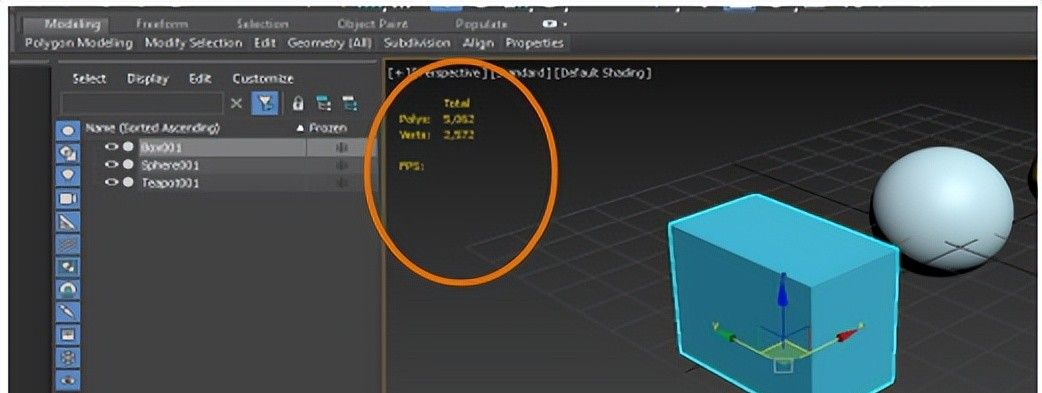Open Scene Explorer Select menu
The width and height of the screenshot is (1042, 393).
(x=89, y=78)
